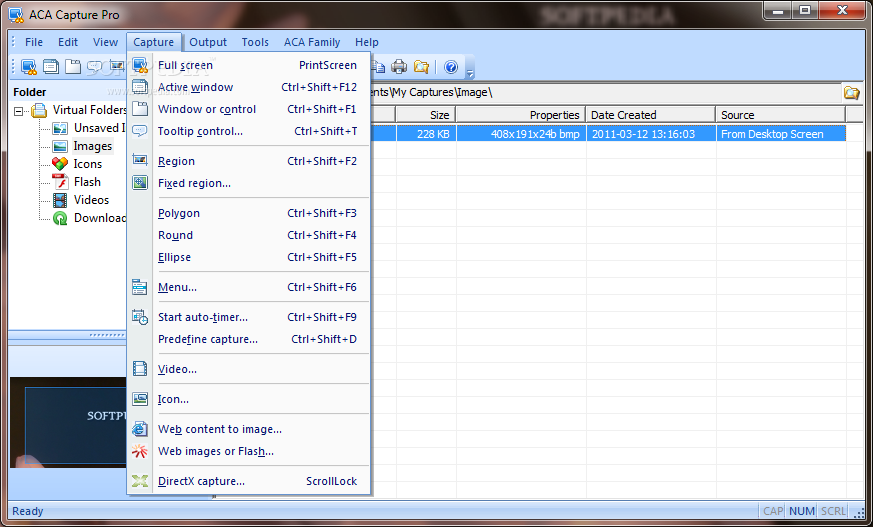This screenshot has width=873, height=527.
Task: Sort list by Size column header
Action: 425,115
